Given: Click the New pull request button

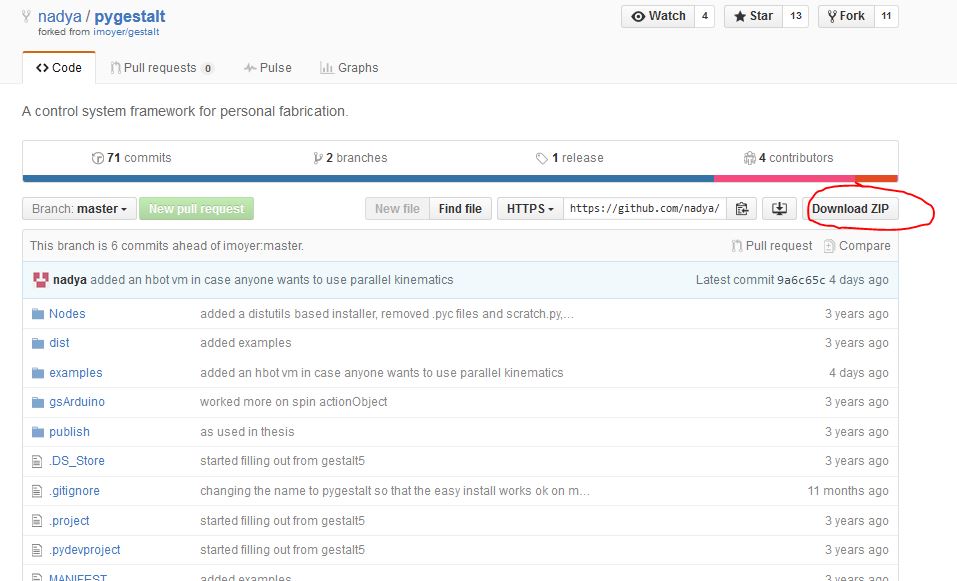Looking at the screenshot, I should point(197,209).
